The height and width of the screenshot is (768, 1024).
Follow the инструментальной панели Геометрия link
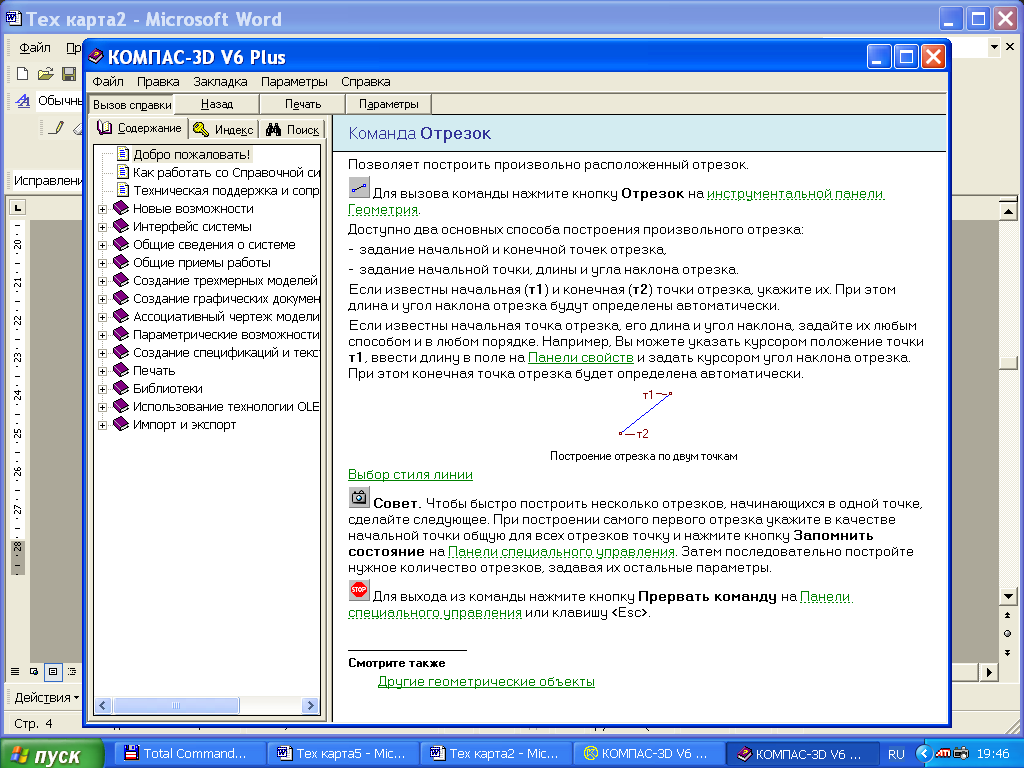pos(795,193)
